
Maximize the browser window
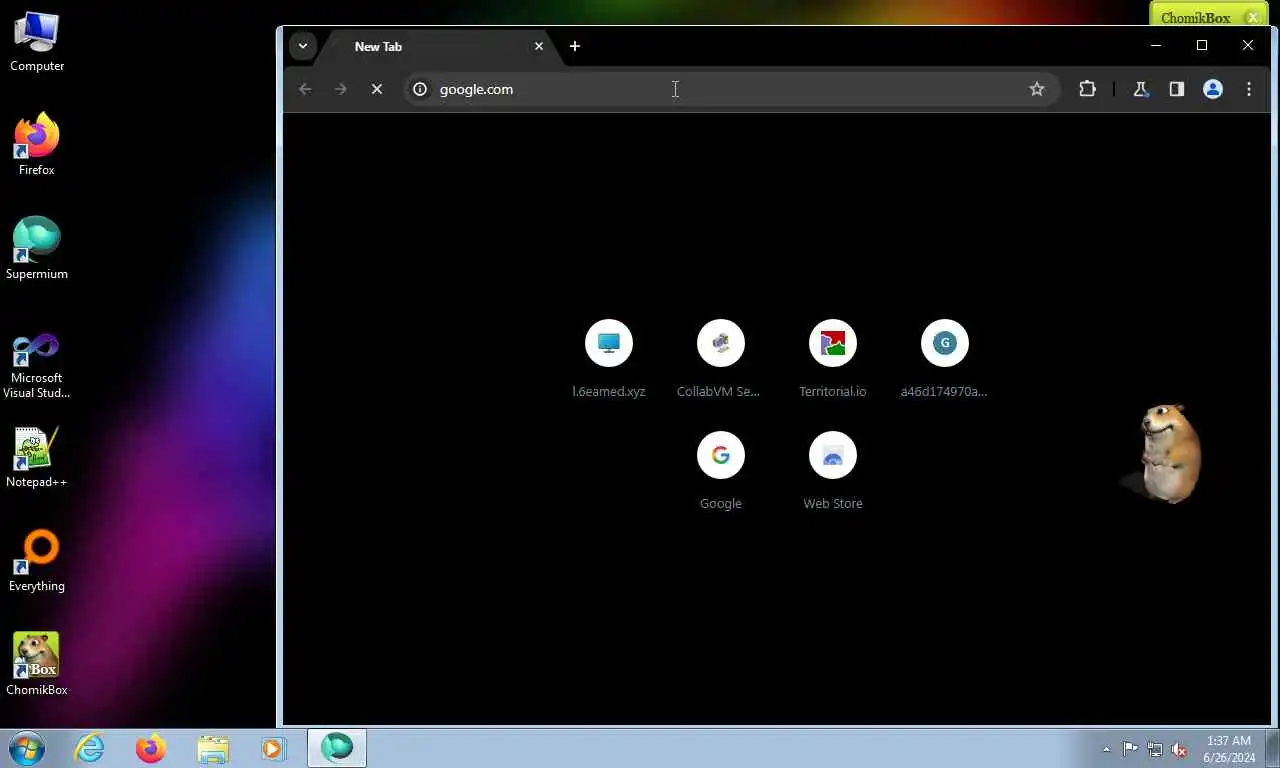(1202, 45)
